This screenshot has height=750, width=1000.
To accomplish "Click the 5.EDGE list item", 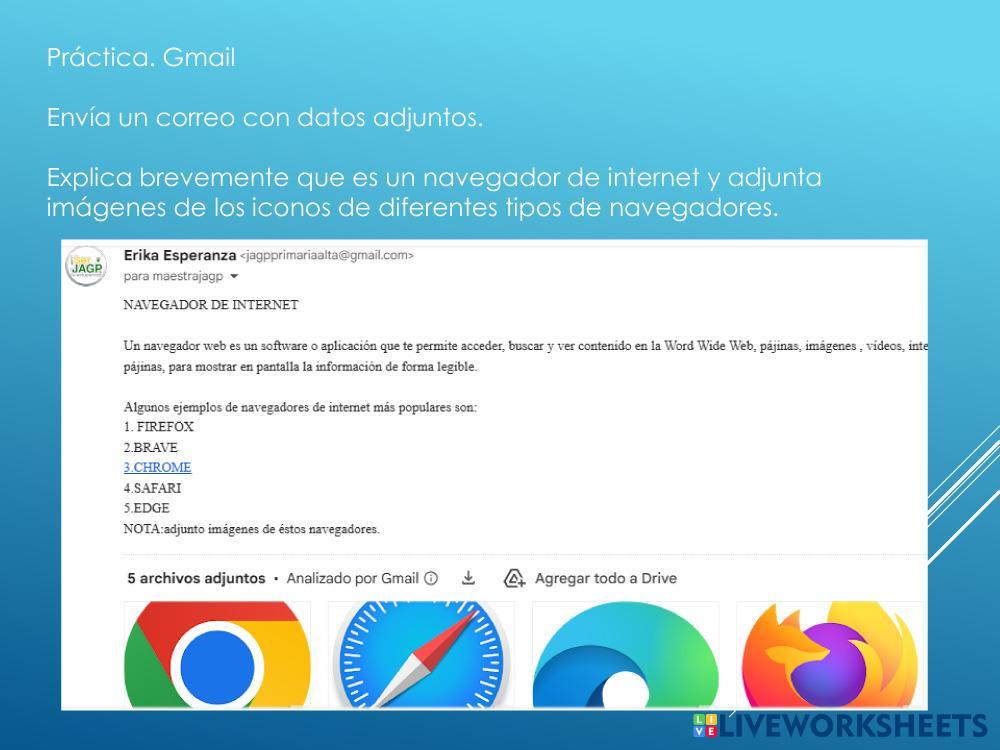I will pos(146,508).
